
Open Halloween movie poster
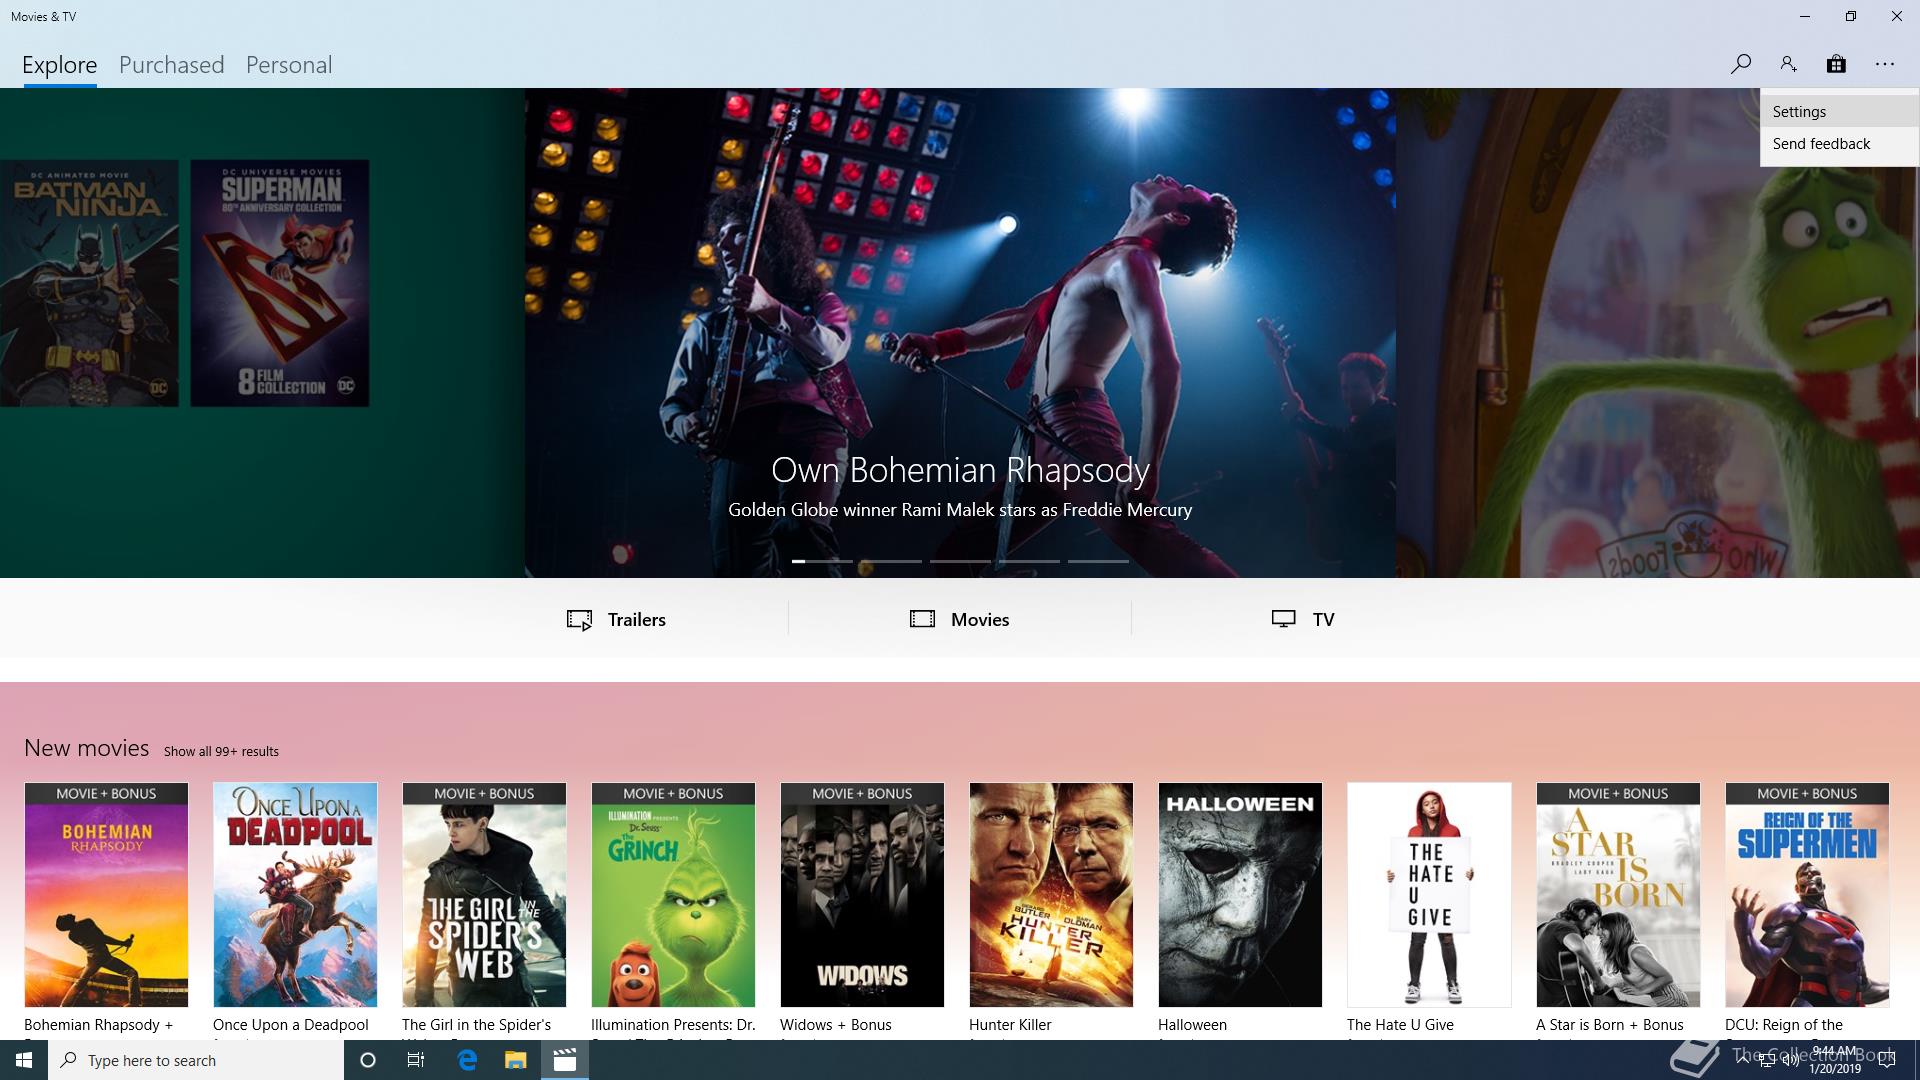1240,895
